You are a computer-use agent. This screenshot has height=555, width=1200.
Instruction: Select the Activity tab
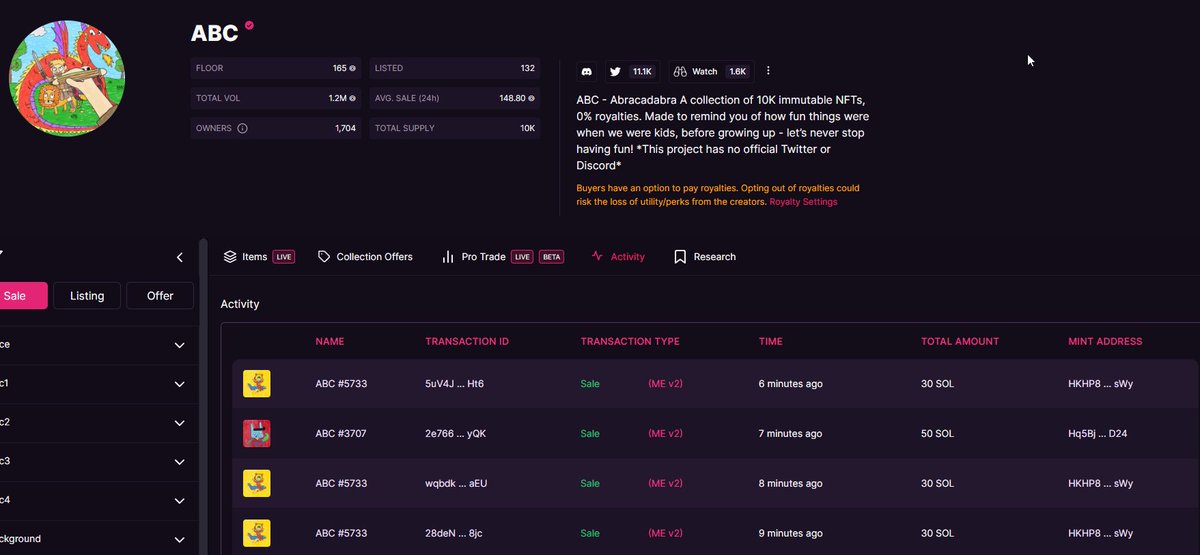point(618,257)
